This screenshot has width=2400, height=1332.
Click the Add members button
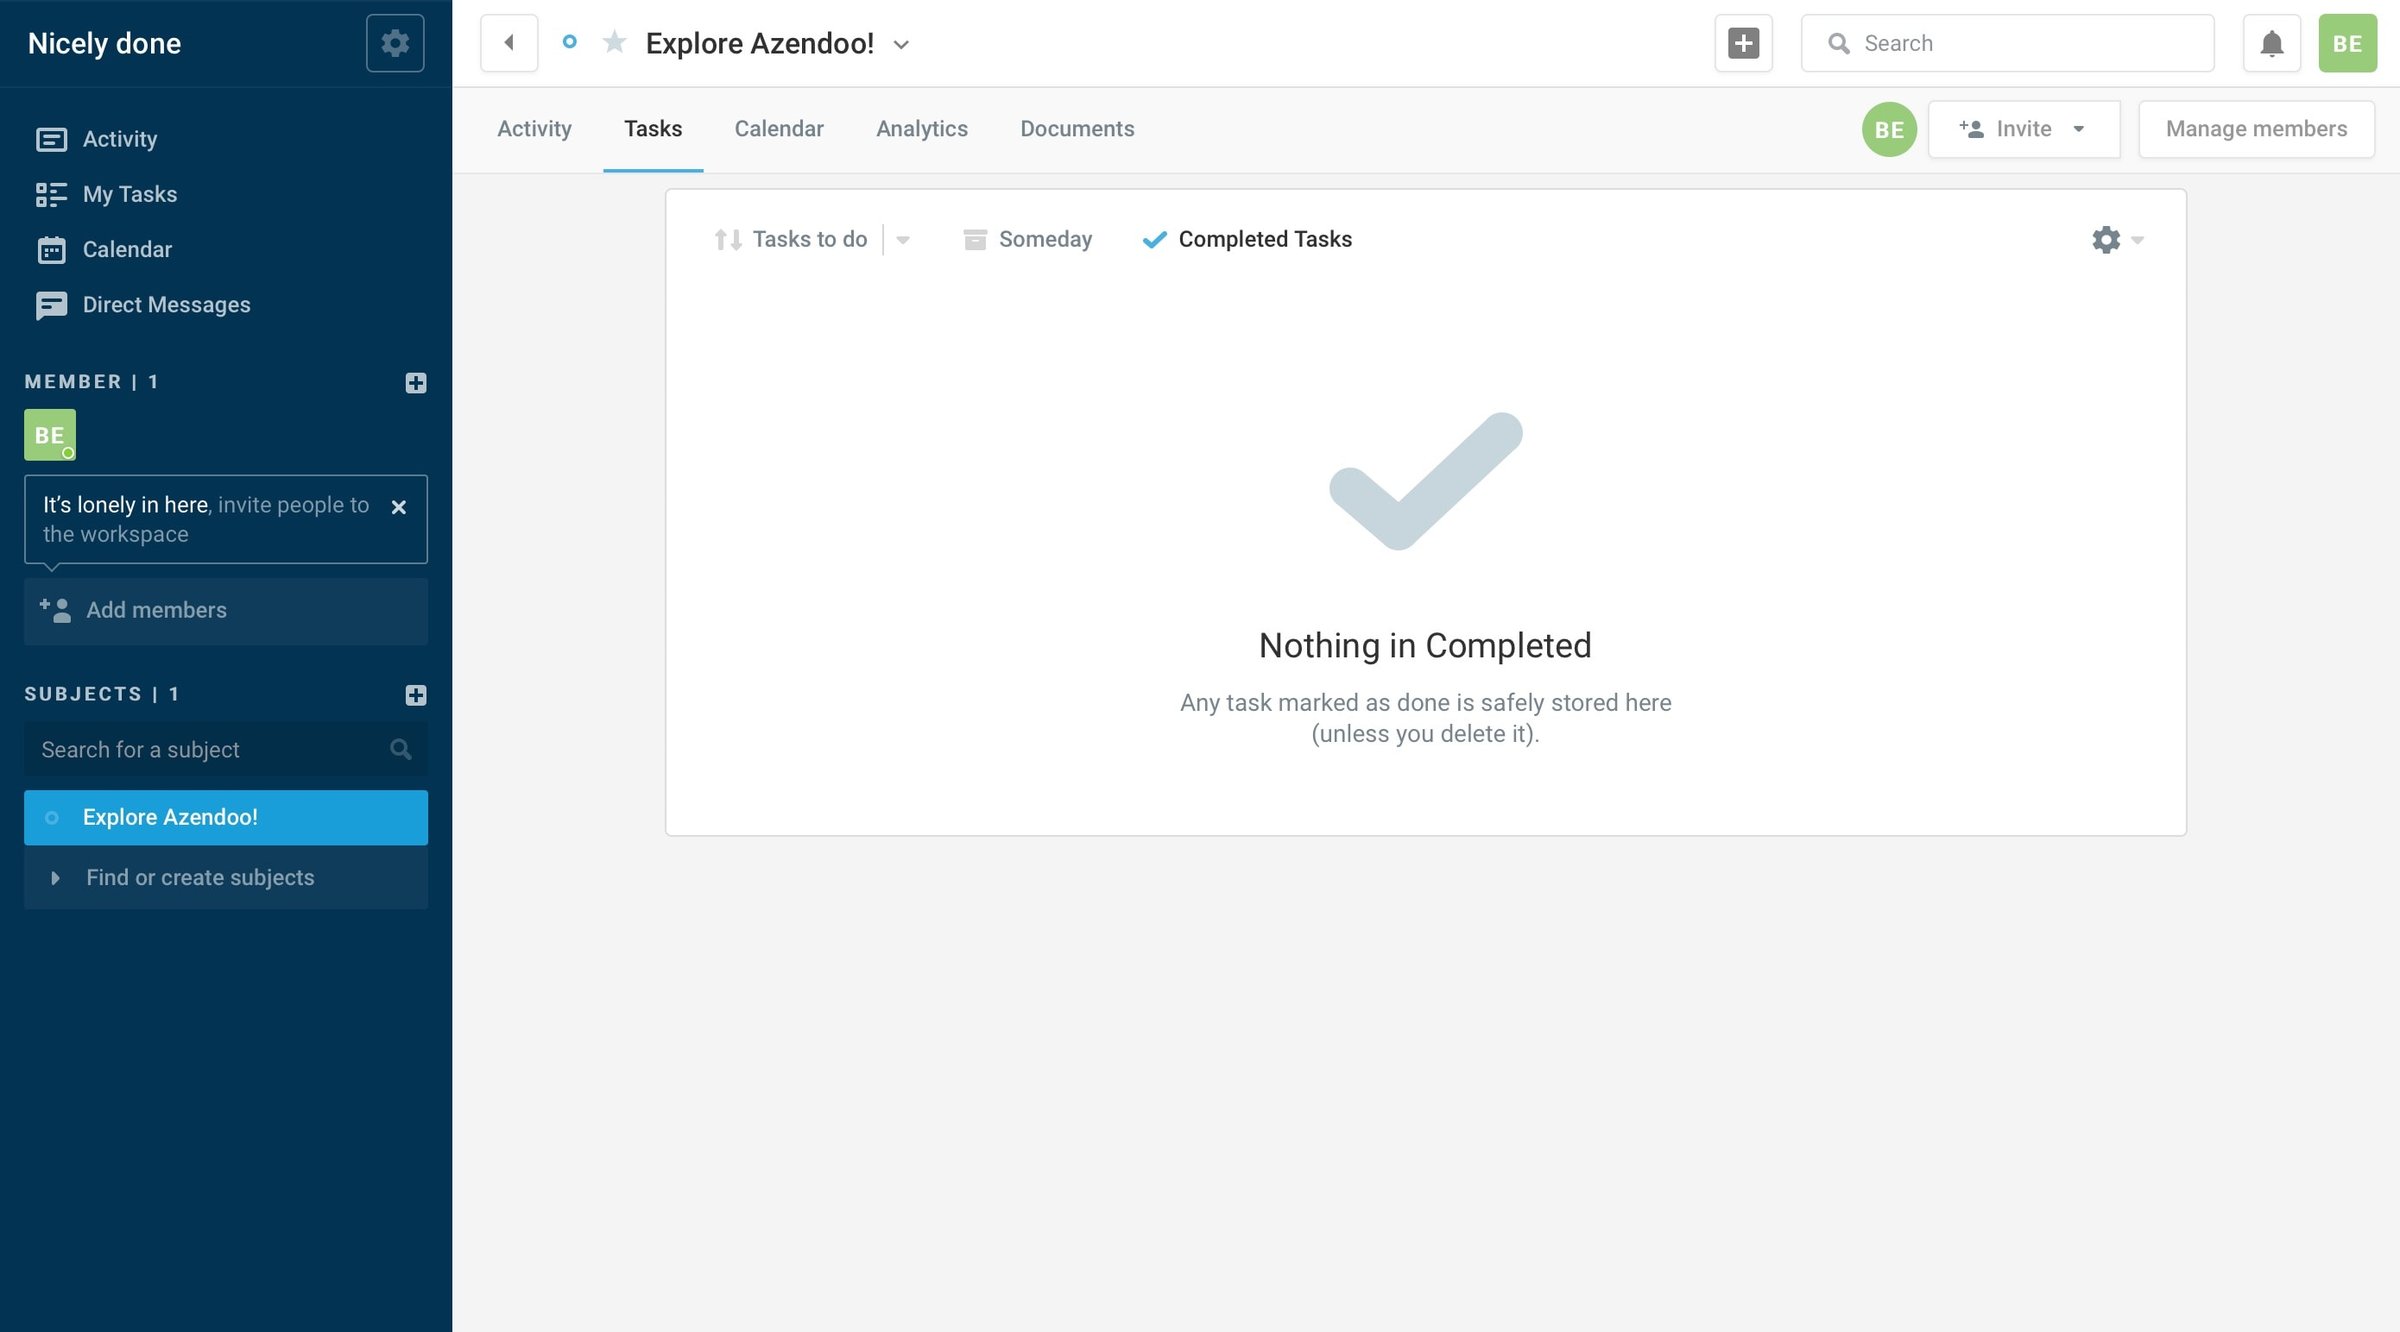226,611
